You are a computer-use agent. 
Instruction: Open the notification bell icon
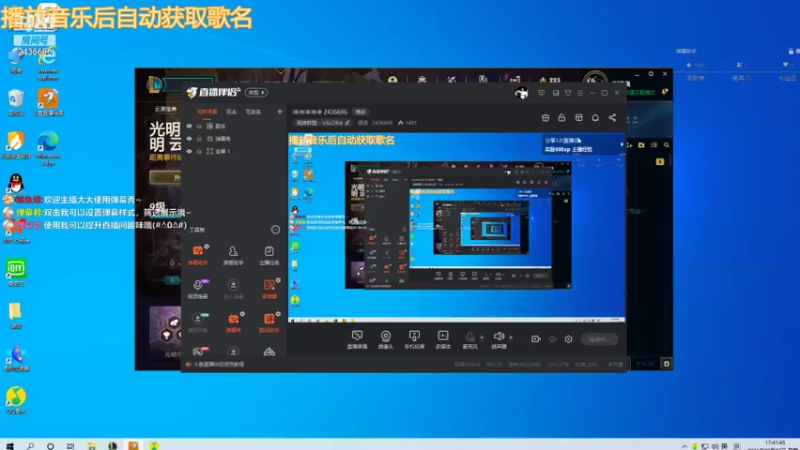595,118
